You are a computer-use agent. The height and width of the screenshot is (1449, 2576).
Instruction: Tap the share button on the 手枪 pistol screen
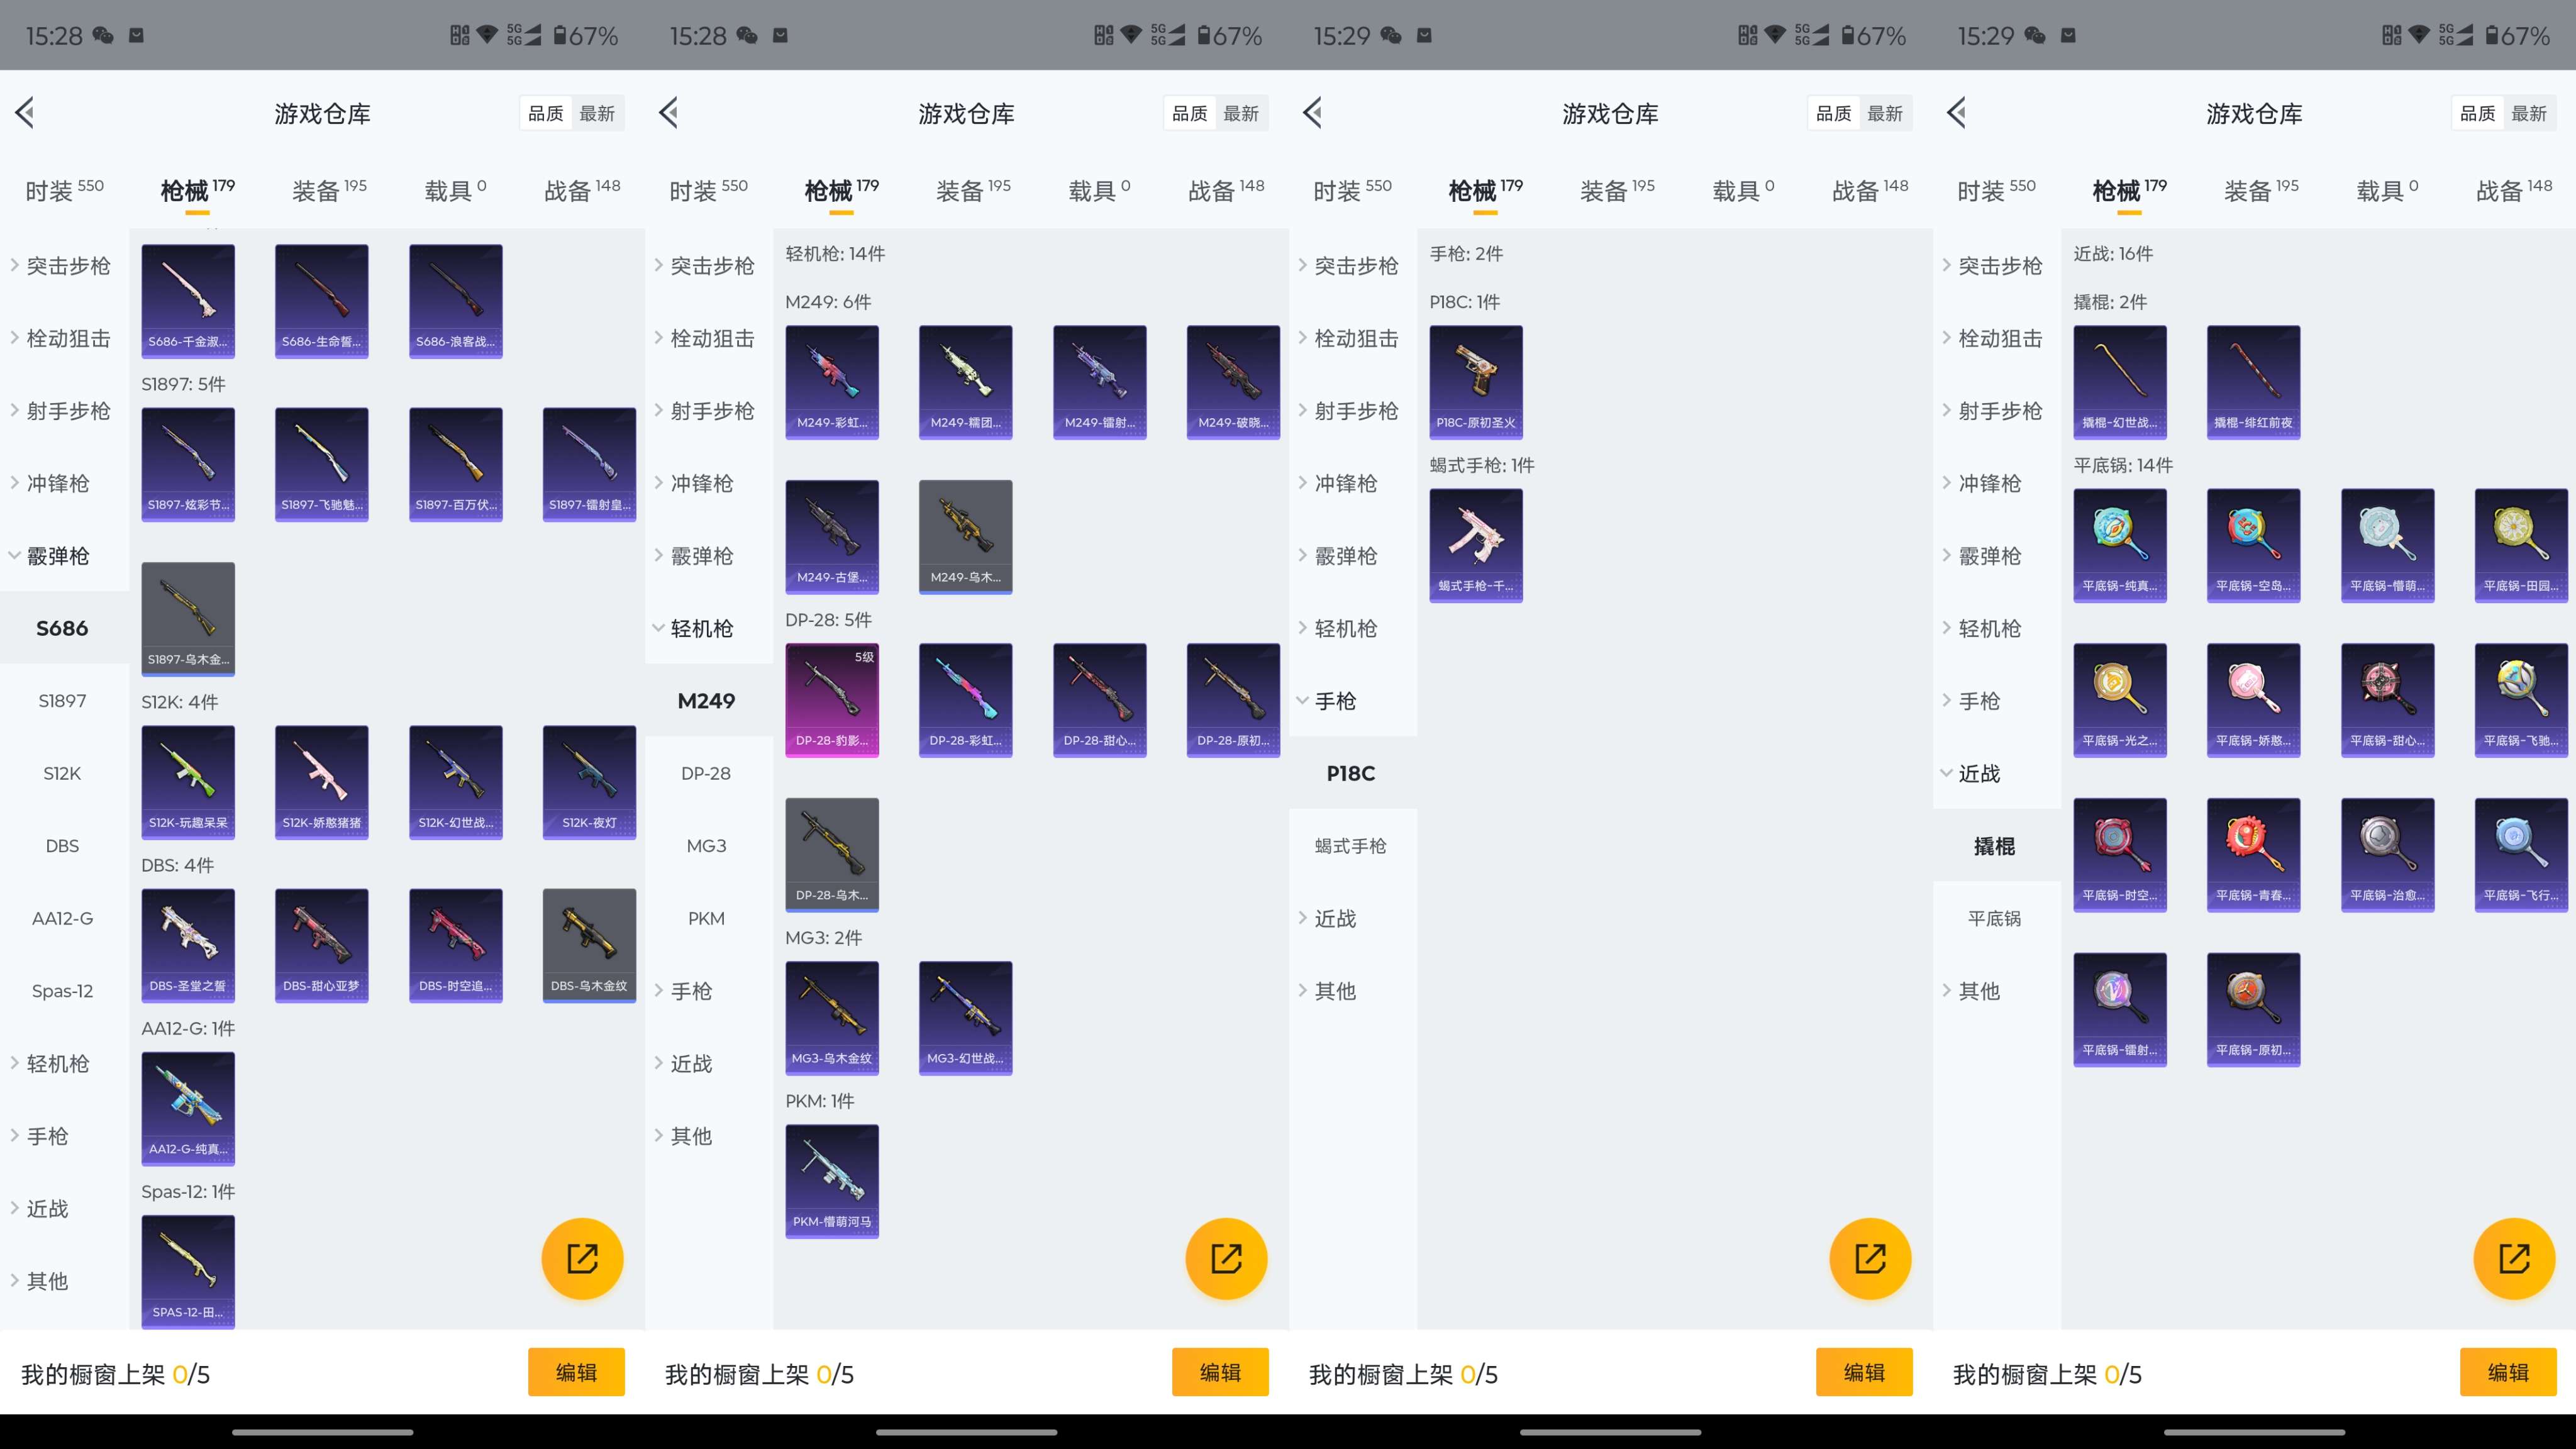1870,1258
